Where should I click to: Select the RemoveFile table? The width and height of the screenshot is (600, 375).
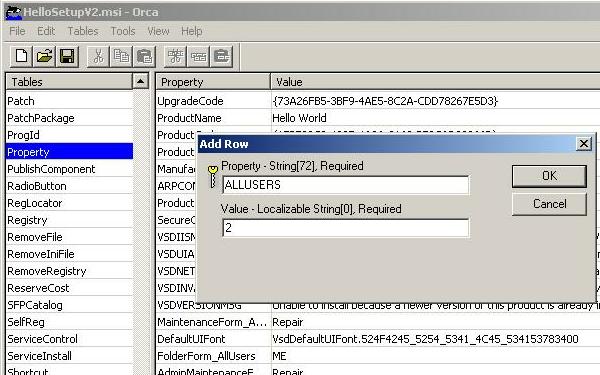pyautogui.click(x=69, y=237)
